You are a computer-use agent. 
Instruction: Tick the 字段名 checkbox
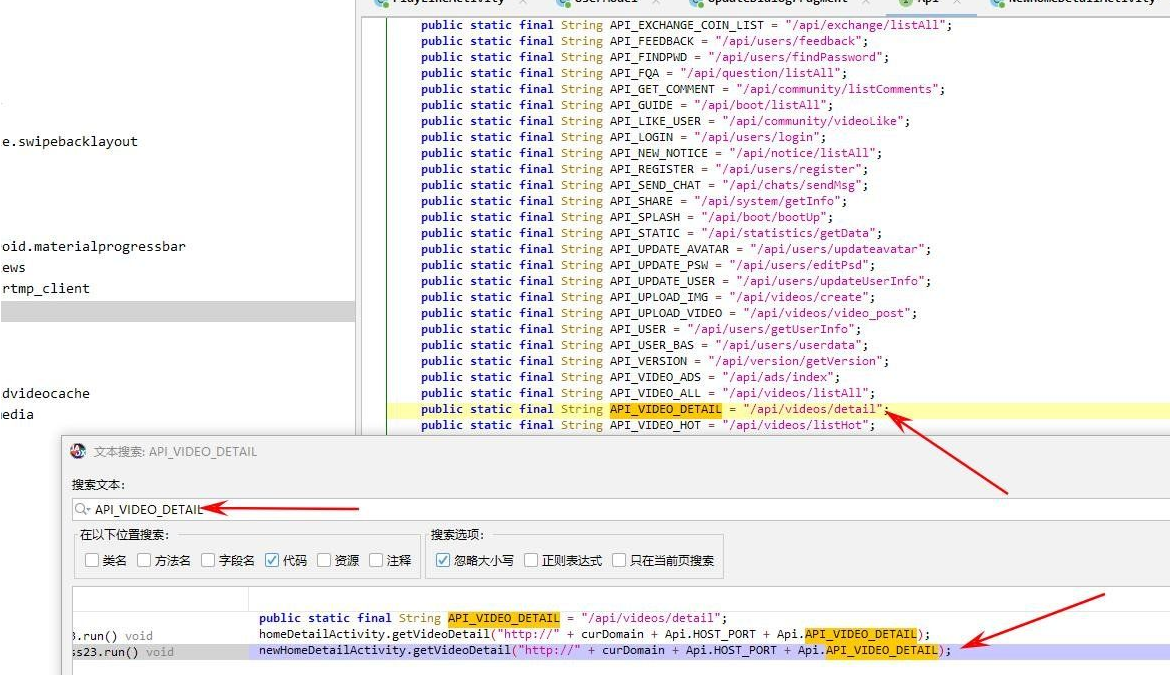click(208, 560)
